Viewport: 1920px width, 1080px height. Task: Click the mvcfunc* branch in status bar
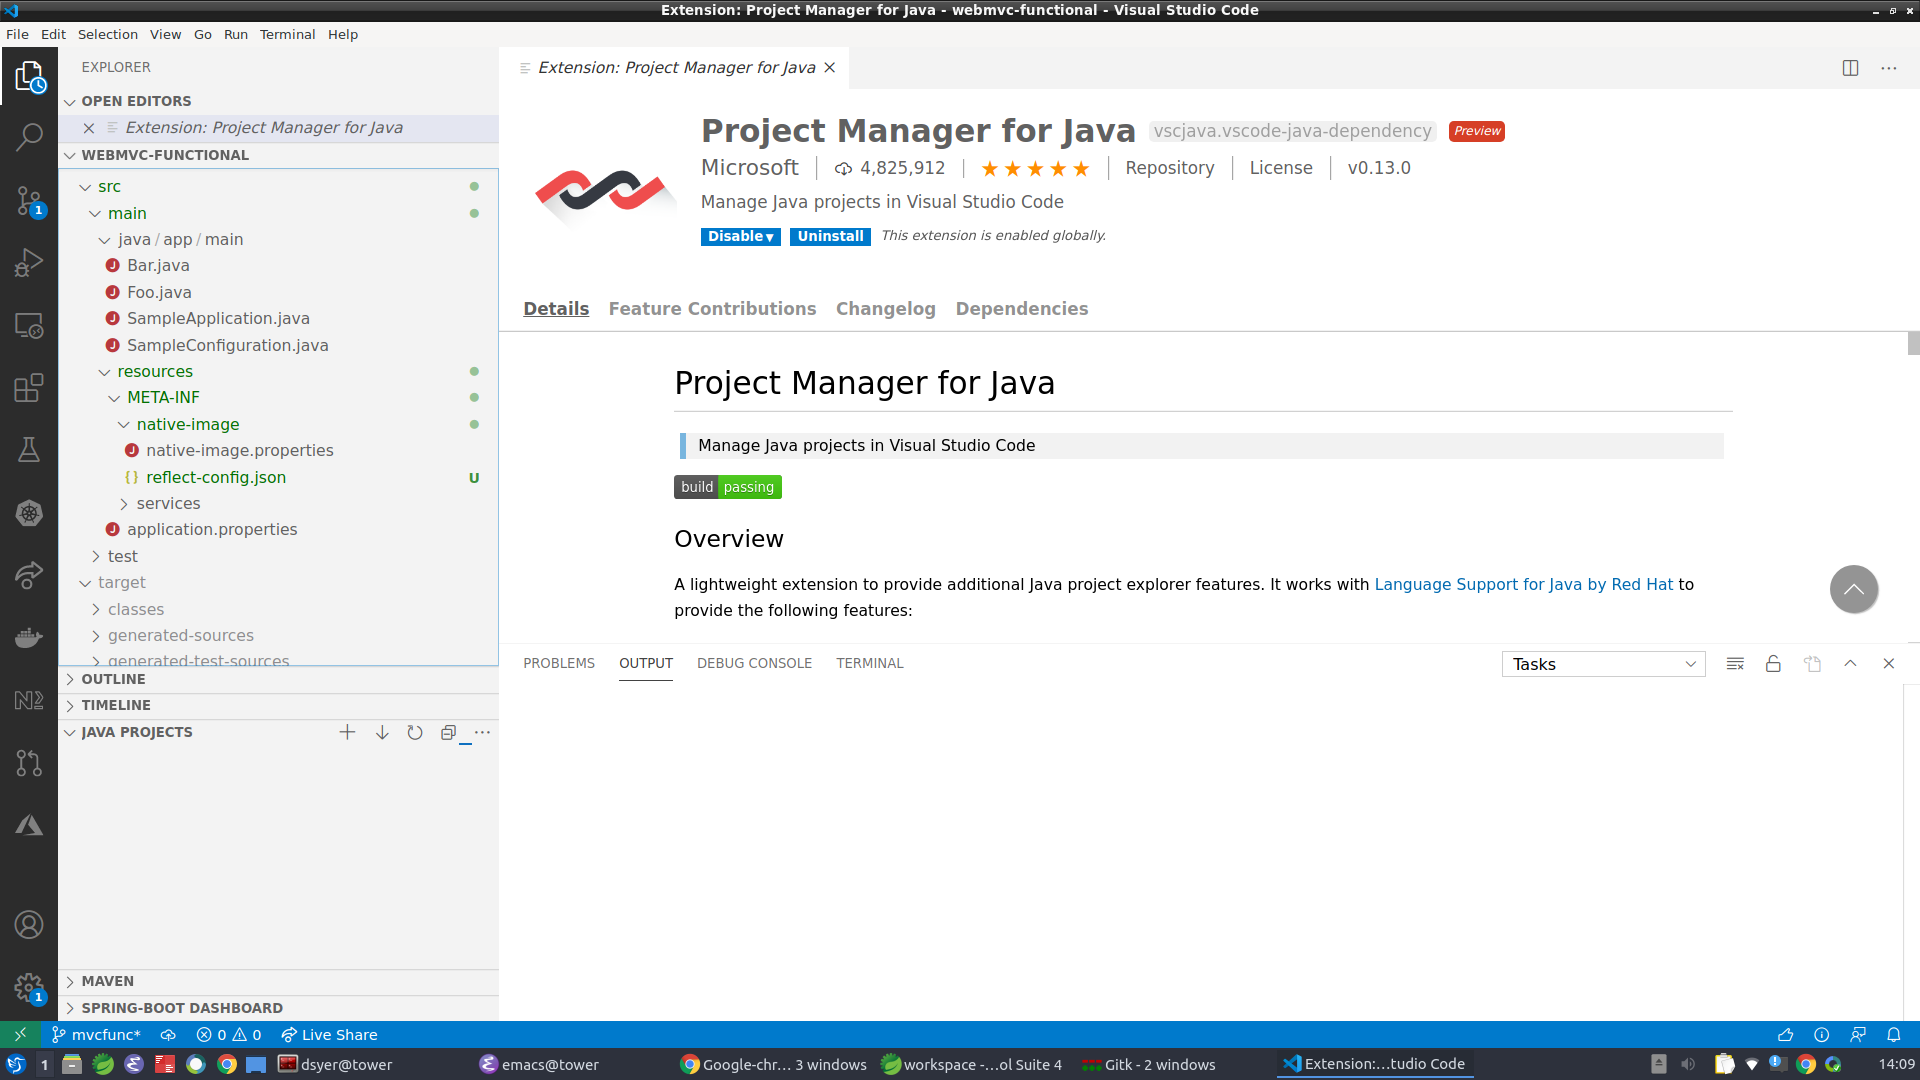coord(96,1035)
